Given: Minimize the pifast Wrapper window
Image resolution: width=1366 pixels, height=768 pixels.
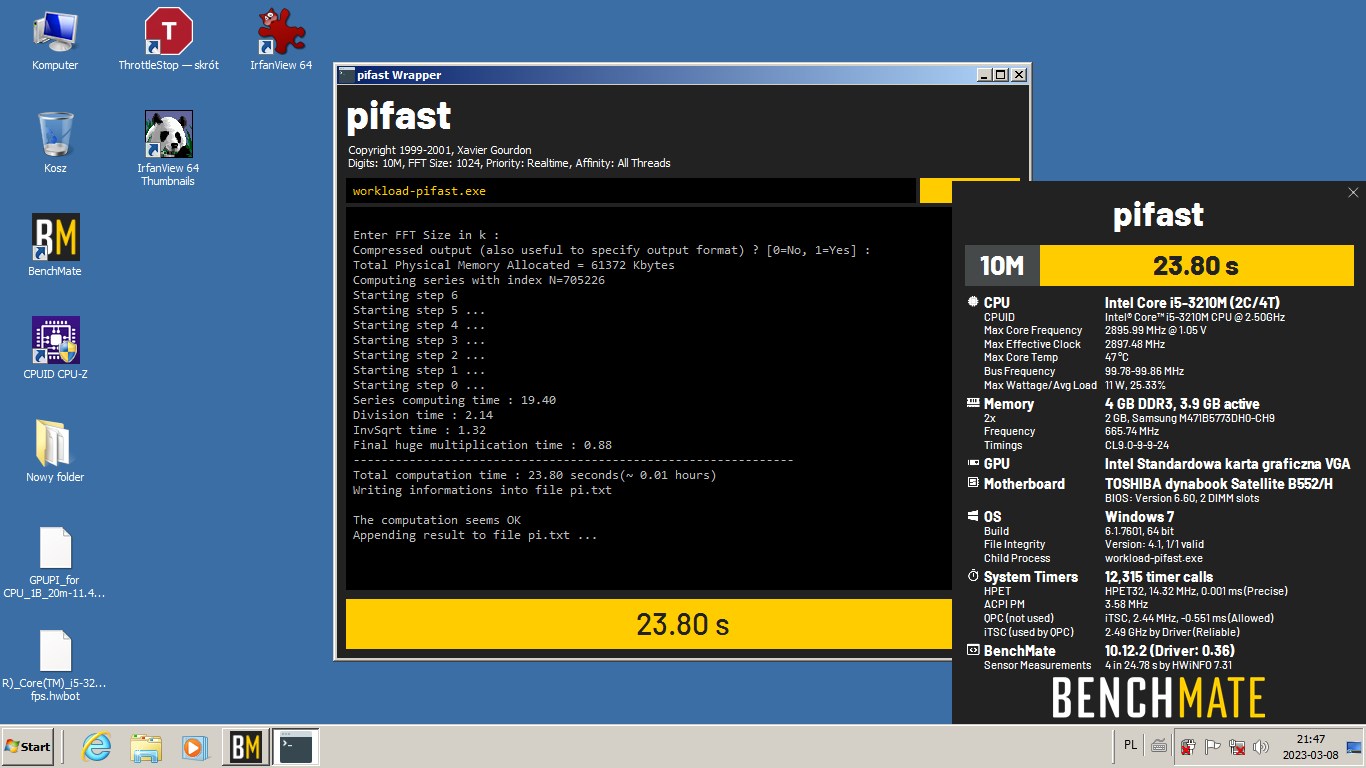Looking at the screenshot, I should (984, 75).
